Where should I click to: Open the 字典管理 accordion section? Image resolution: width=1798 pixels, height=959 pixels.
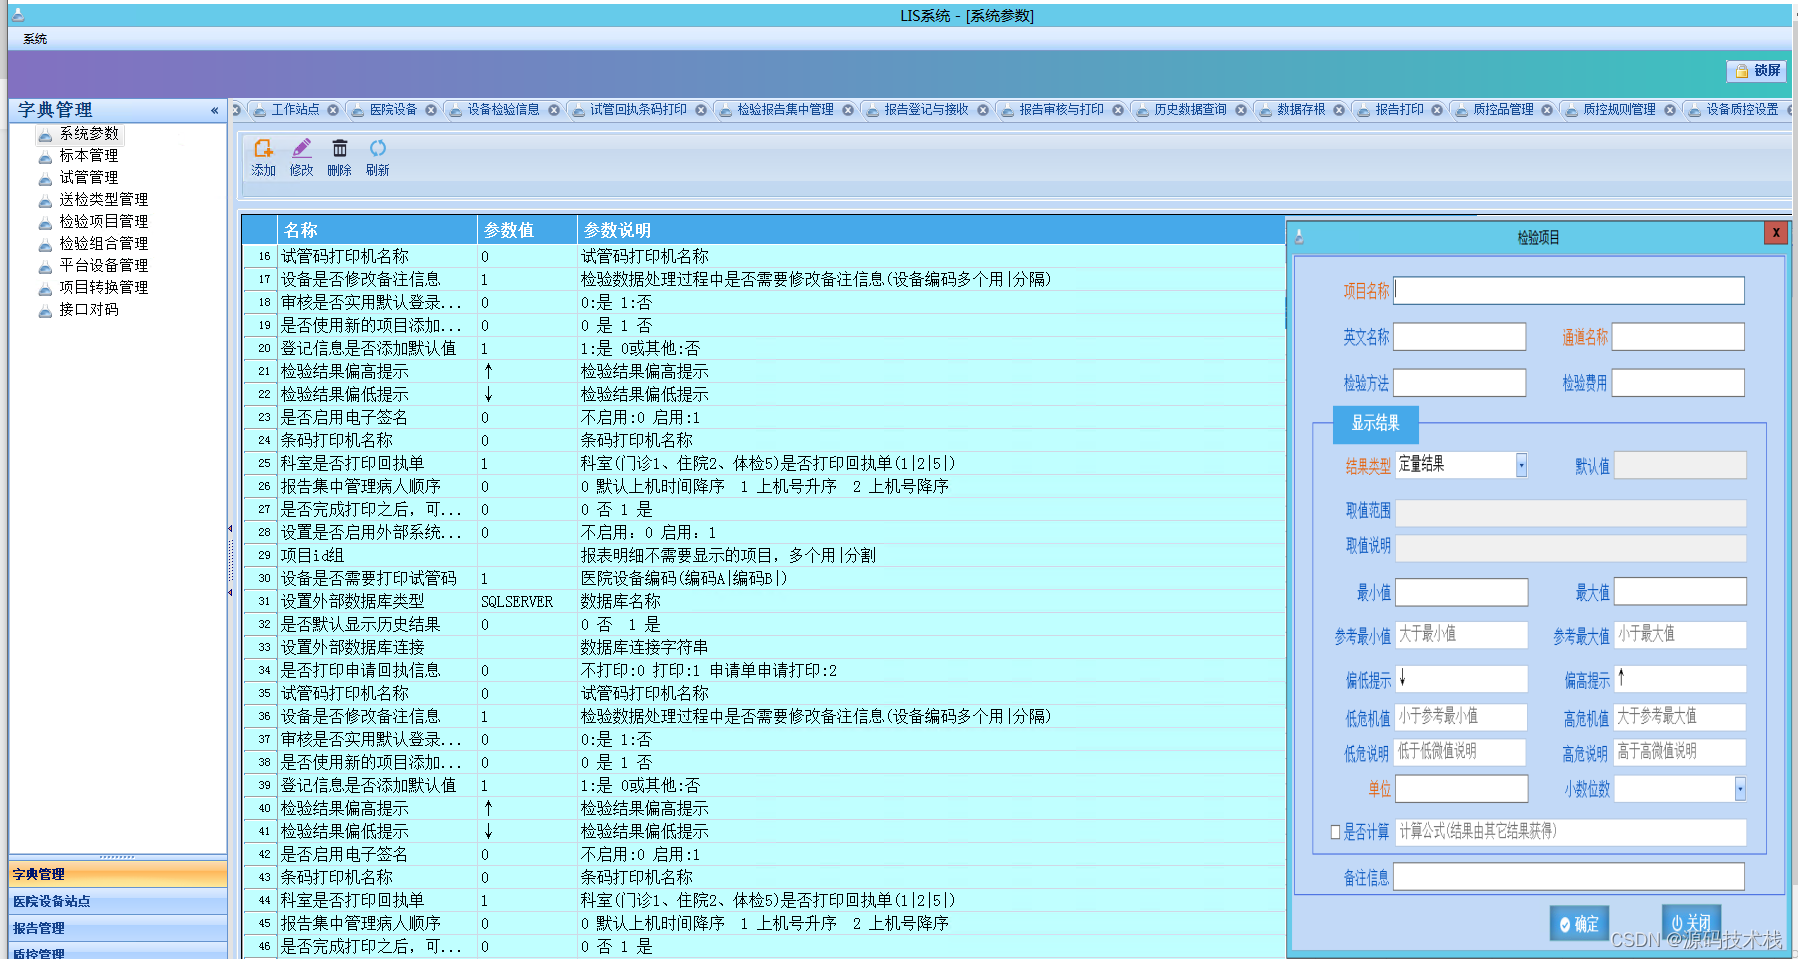click(118, 874)
